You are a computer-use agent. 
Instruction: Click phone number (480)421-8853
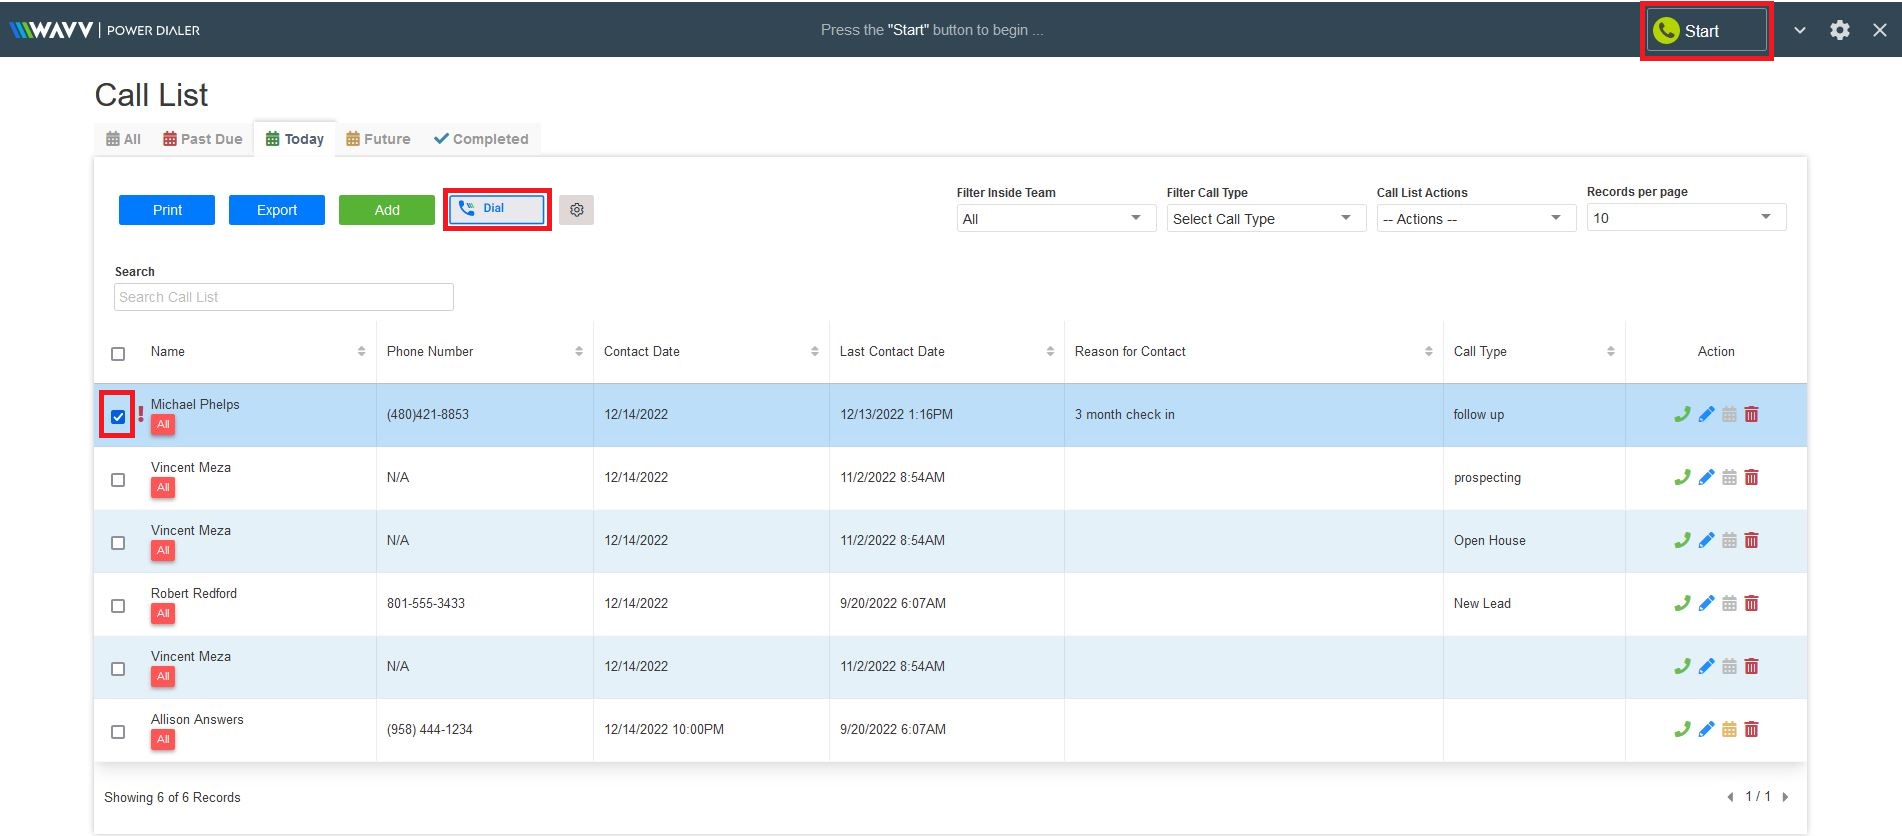(428, 414)
